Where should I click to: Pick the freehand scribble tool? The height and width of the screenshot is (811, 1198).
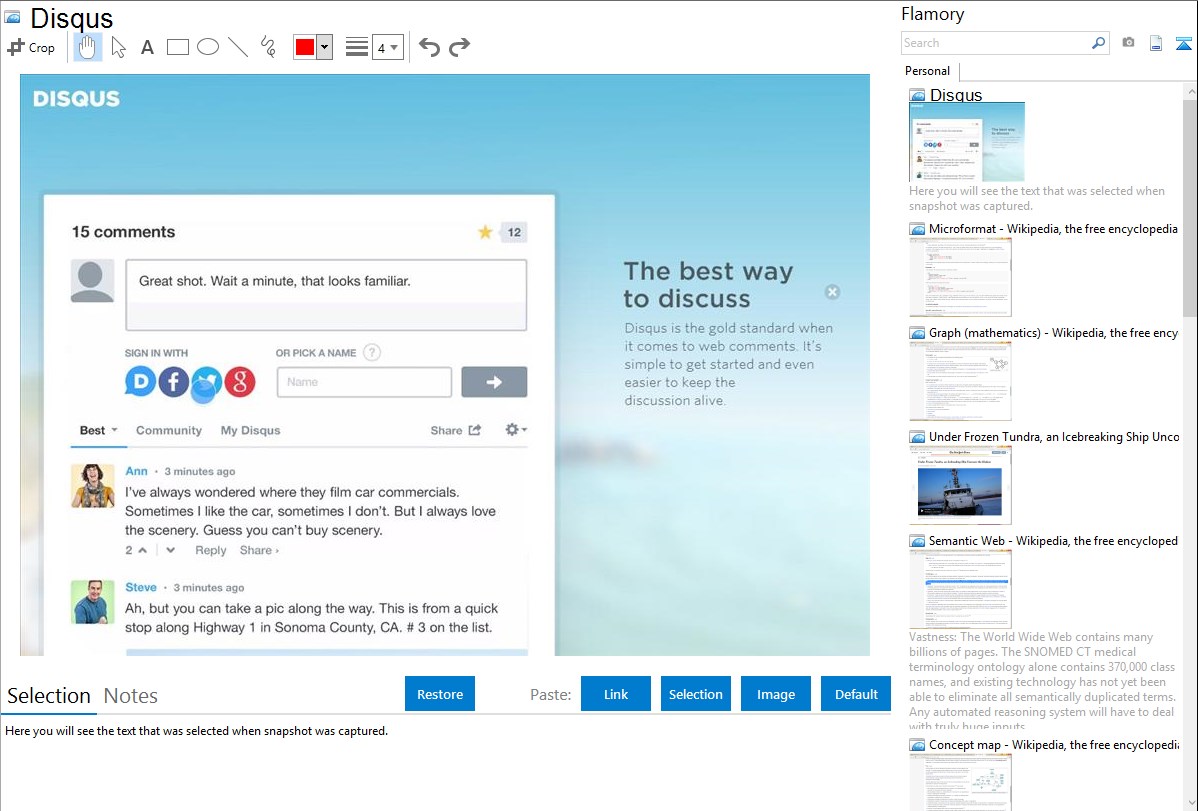coord(268,47)
